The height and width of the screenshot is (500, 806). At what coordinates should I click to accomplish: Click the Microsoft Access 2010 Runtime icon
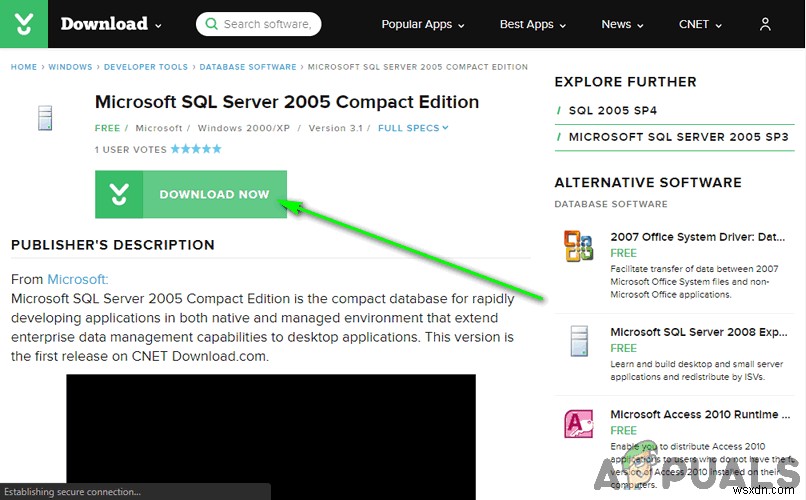click(x=578, y=424)
